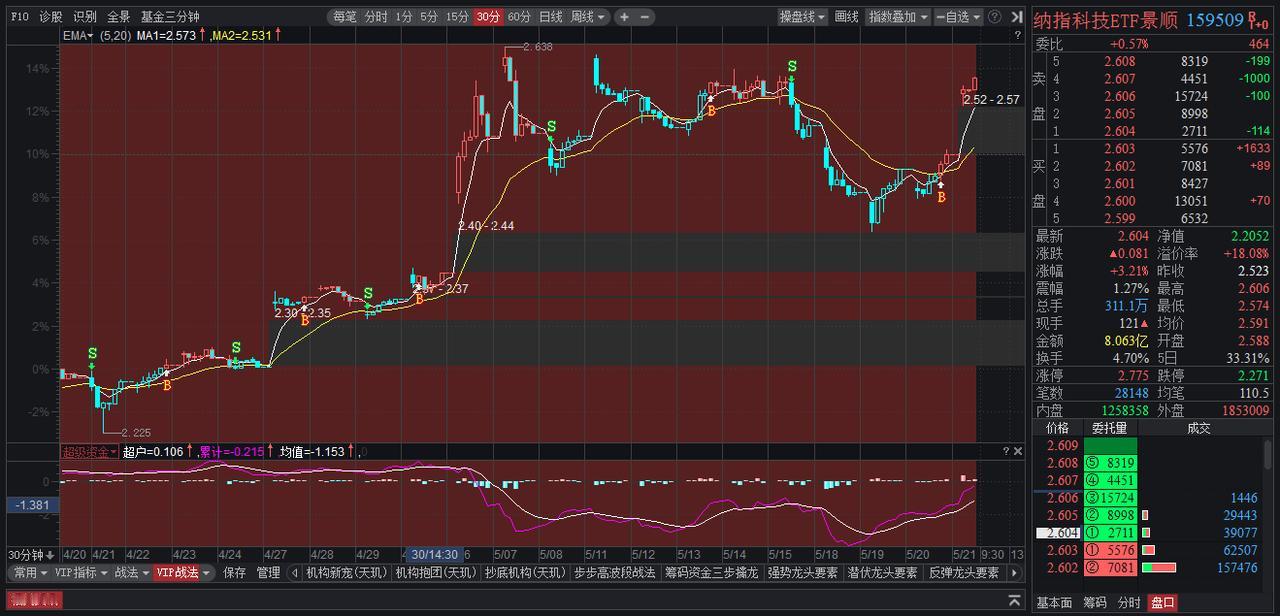Click the latest orange B buy signal marker
The width and height of the screenshot is (1280, 616).
941,197
